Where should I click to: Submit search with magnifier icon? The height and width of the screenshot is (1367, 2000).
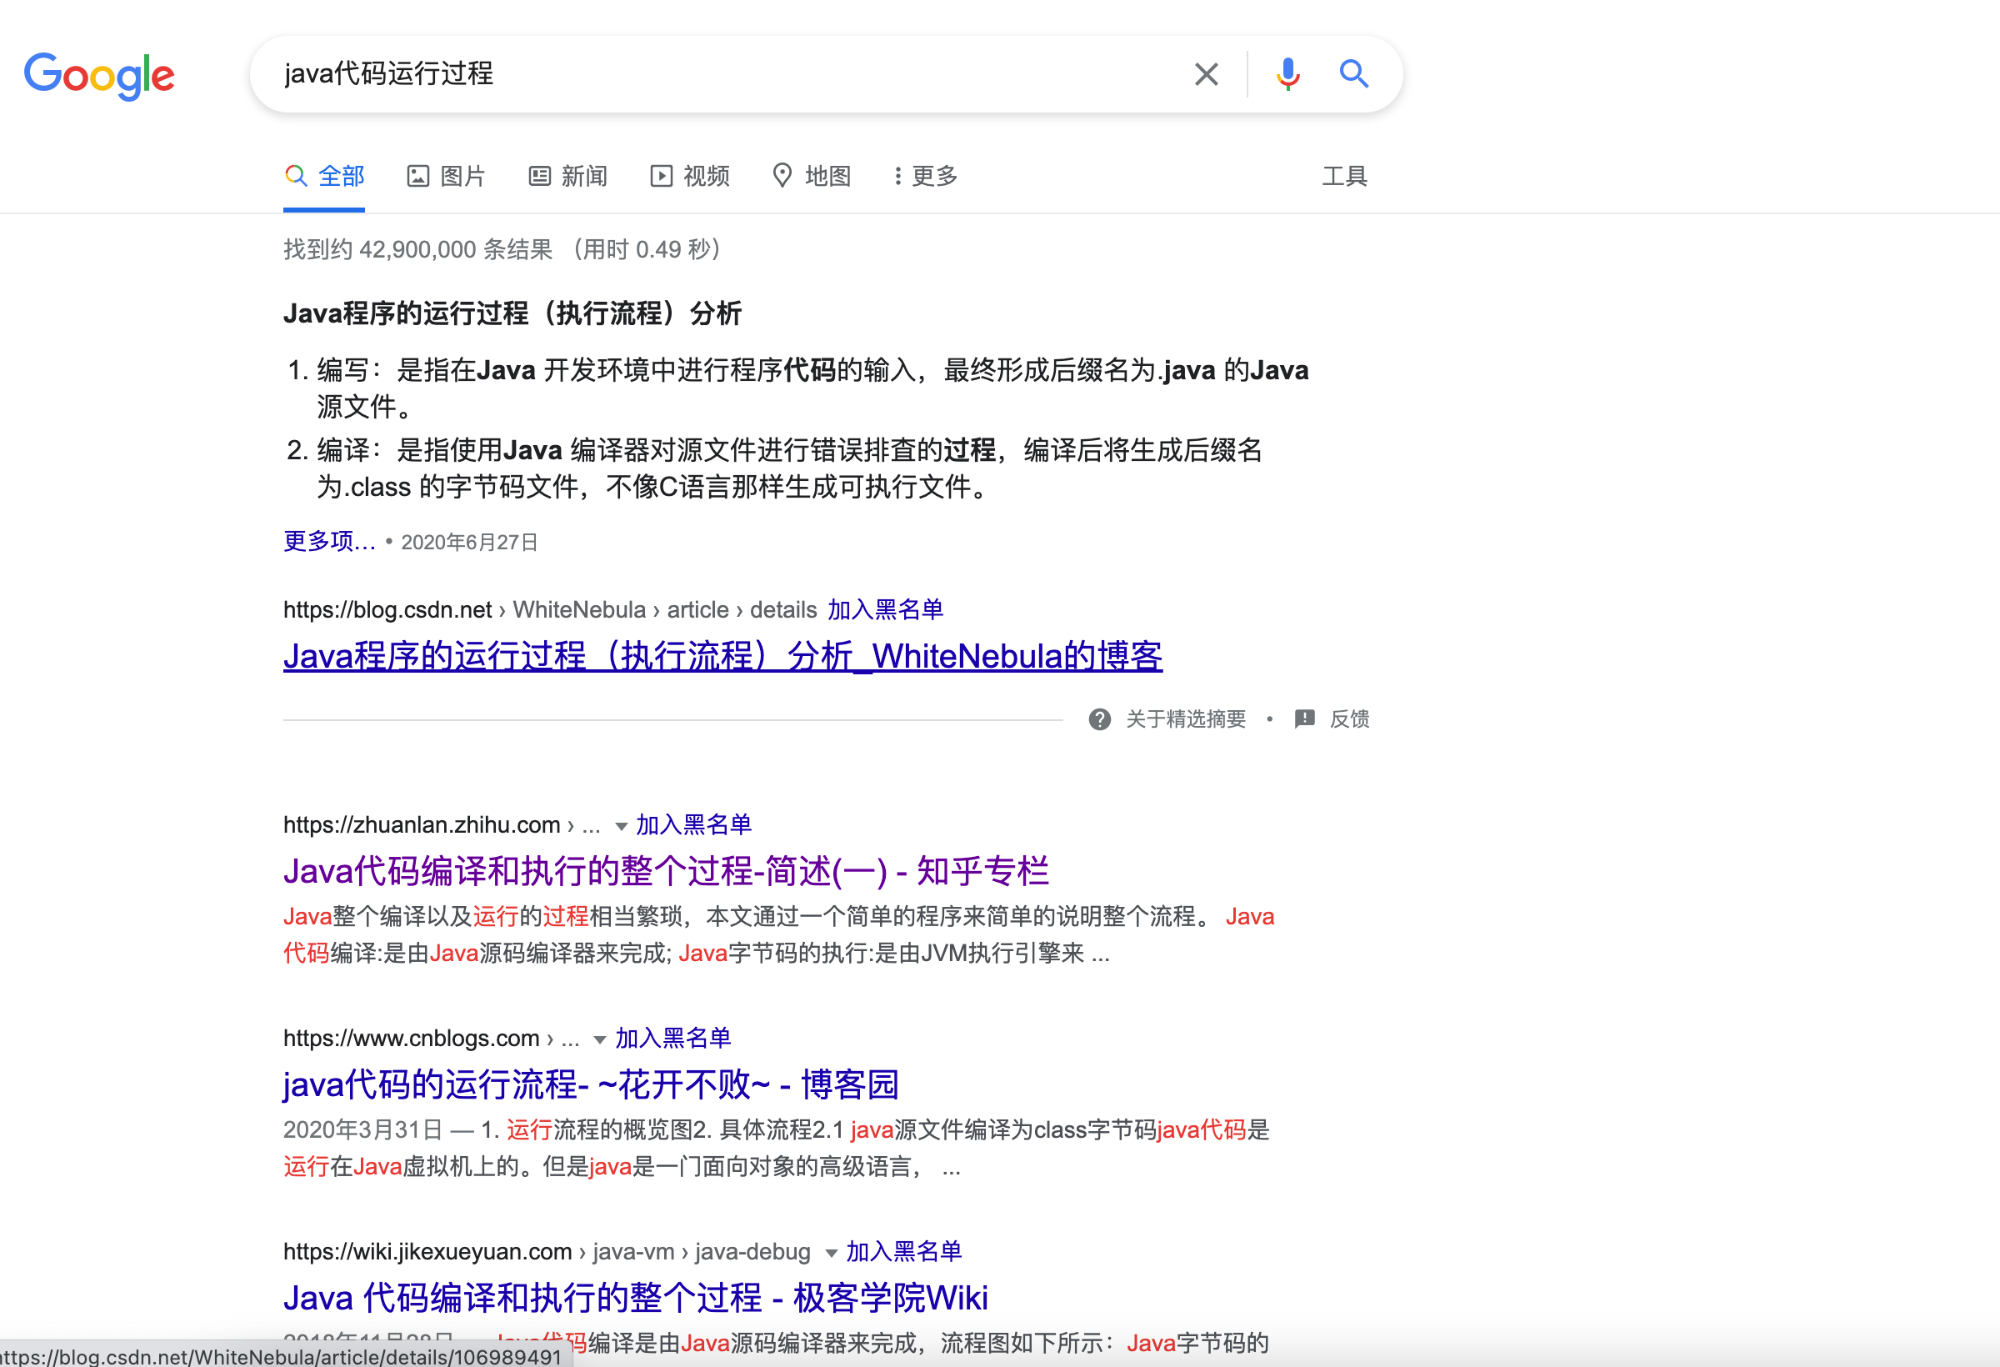(x=1354, y=74)
